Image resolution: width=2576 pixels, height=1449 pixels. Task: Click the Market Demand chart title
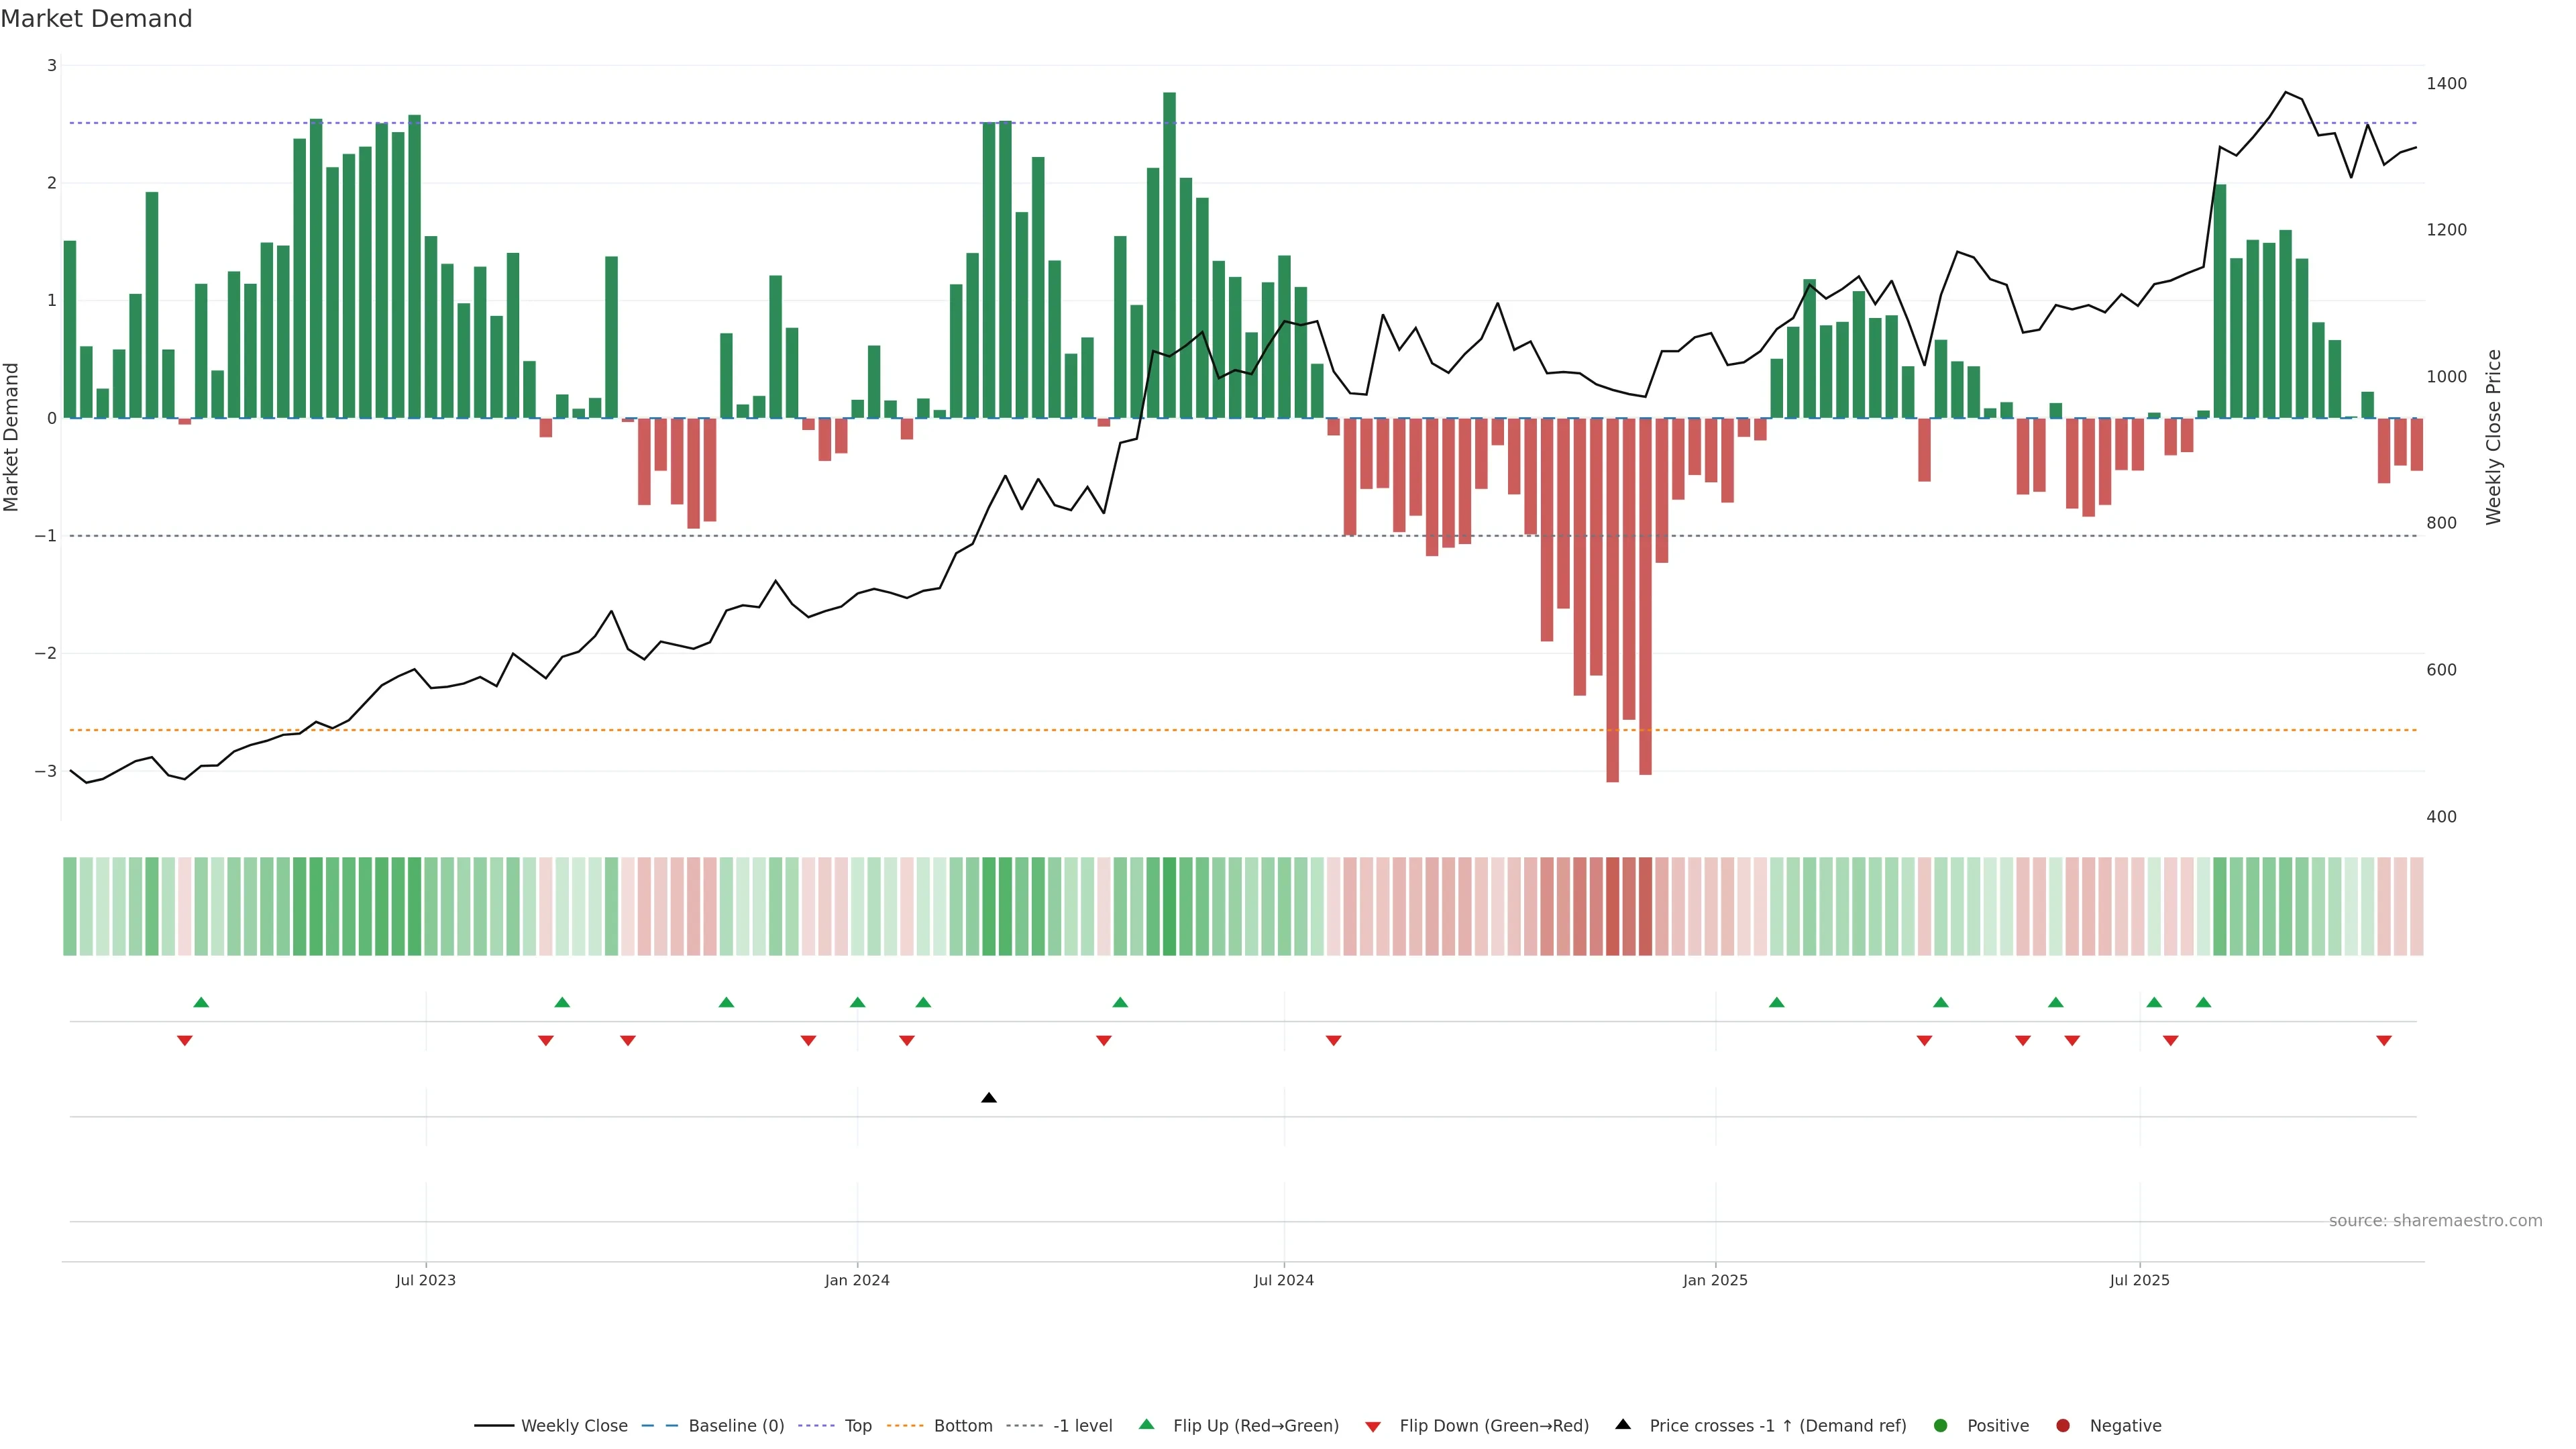coord(96,19)
